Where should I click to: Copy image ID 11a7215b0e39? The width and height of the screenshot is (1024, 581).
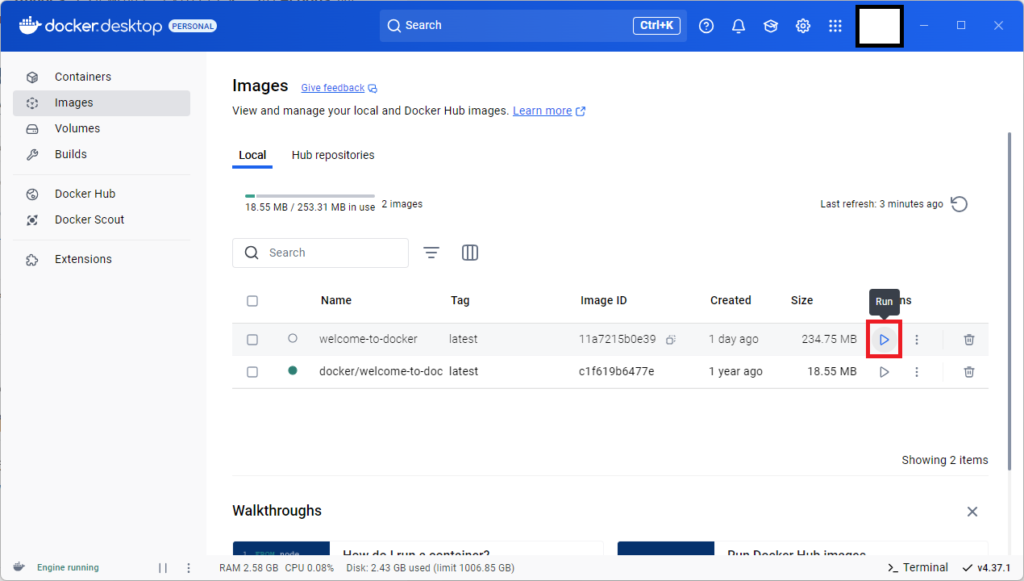click(671, 339)
